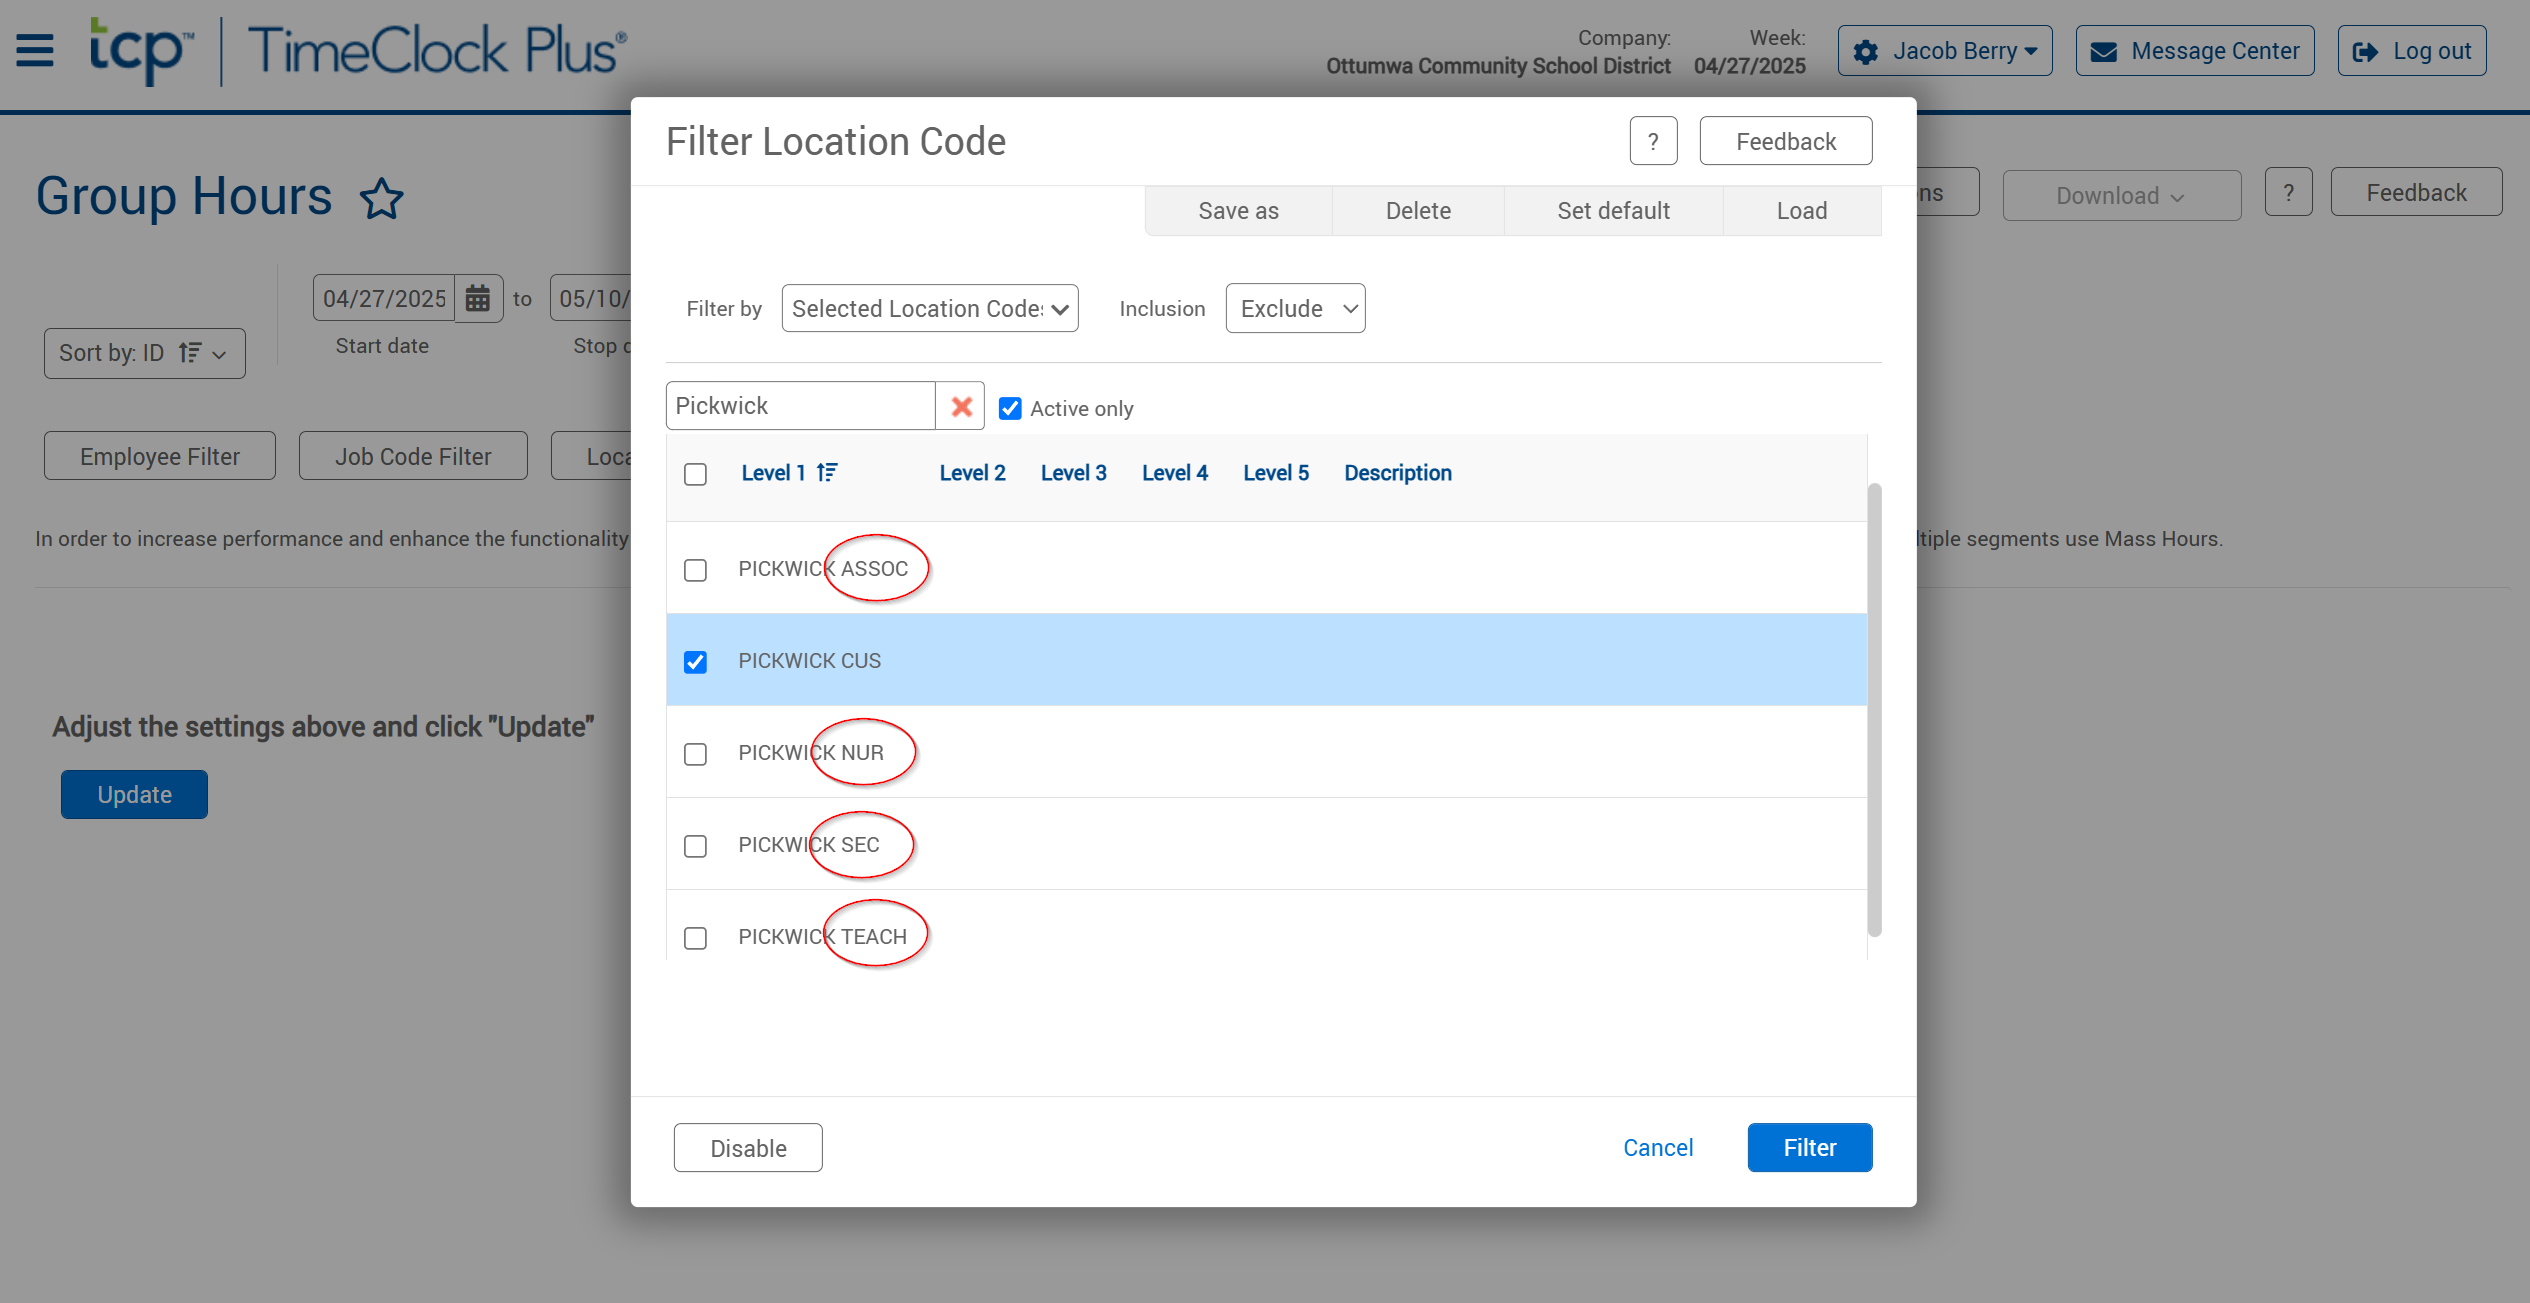Click the Level 1 sort icon
2530x1303 pixels.
click(827, 472)
